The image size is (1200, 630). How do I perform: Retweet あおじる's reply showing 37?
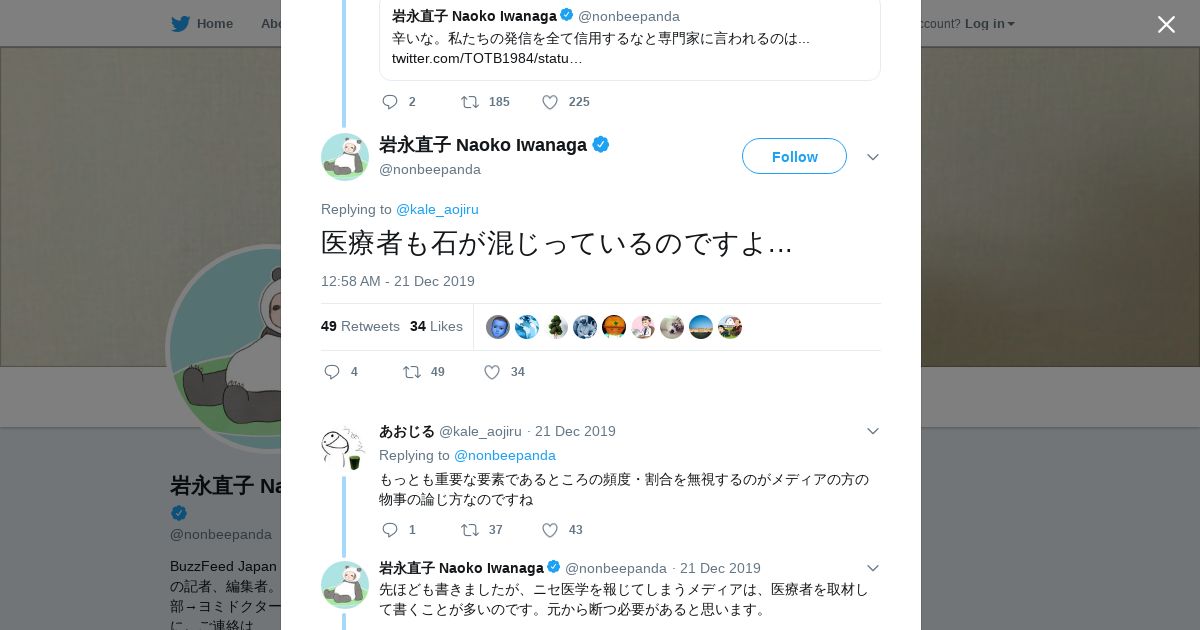tap(470, 530)
